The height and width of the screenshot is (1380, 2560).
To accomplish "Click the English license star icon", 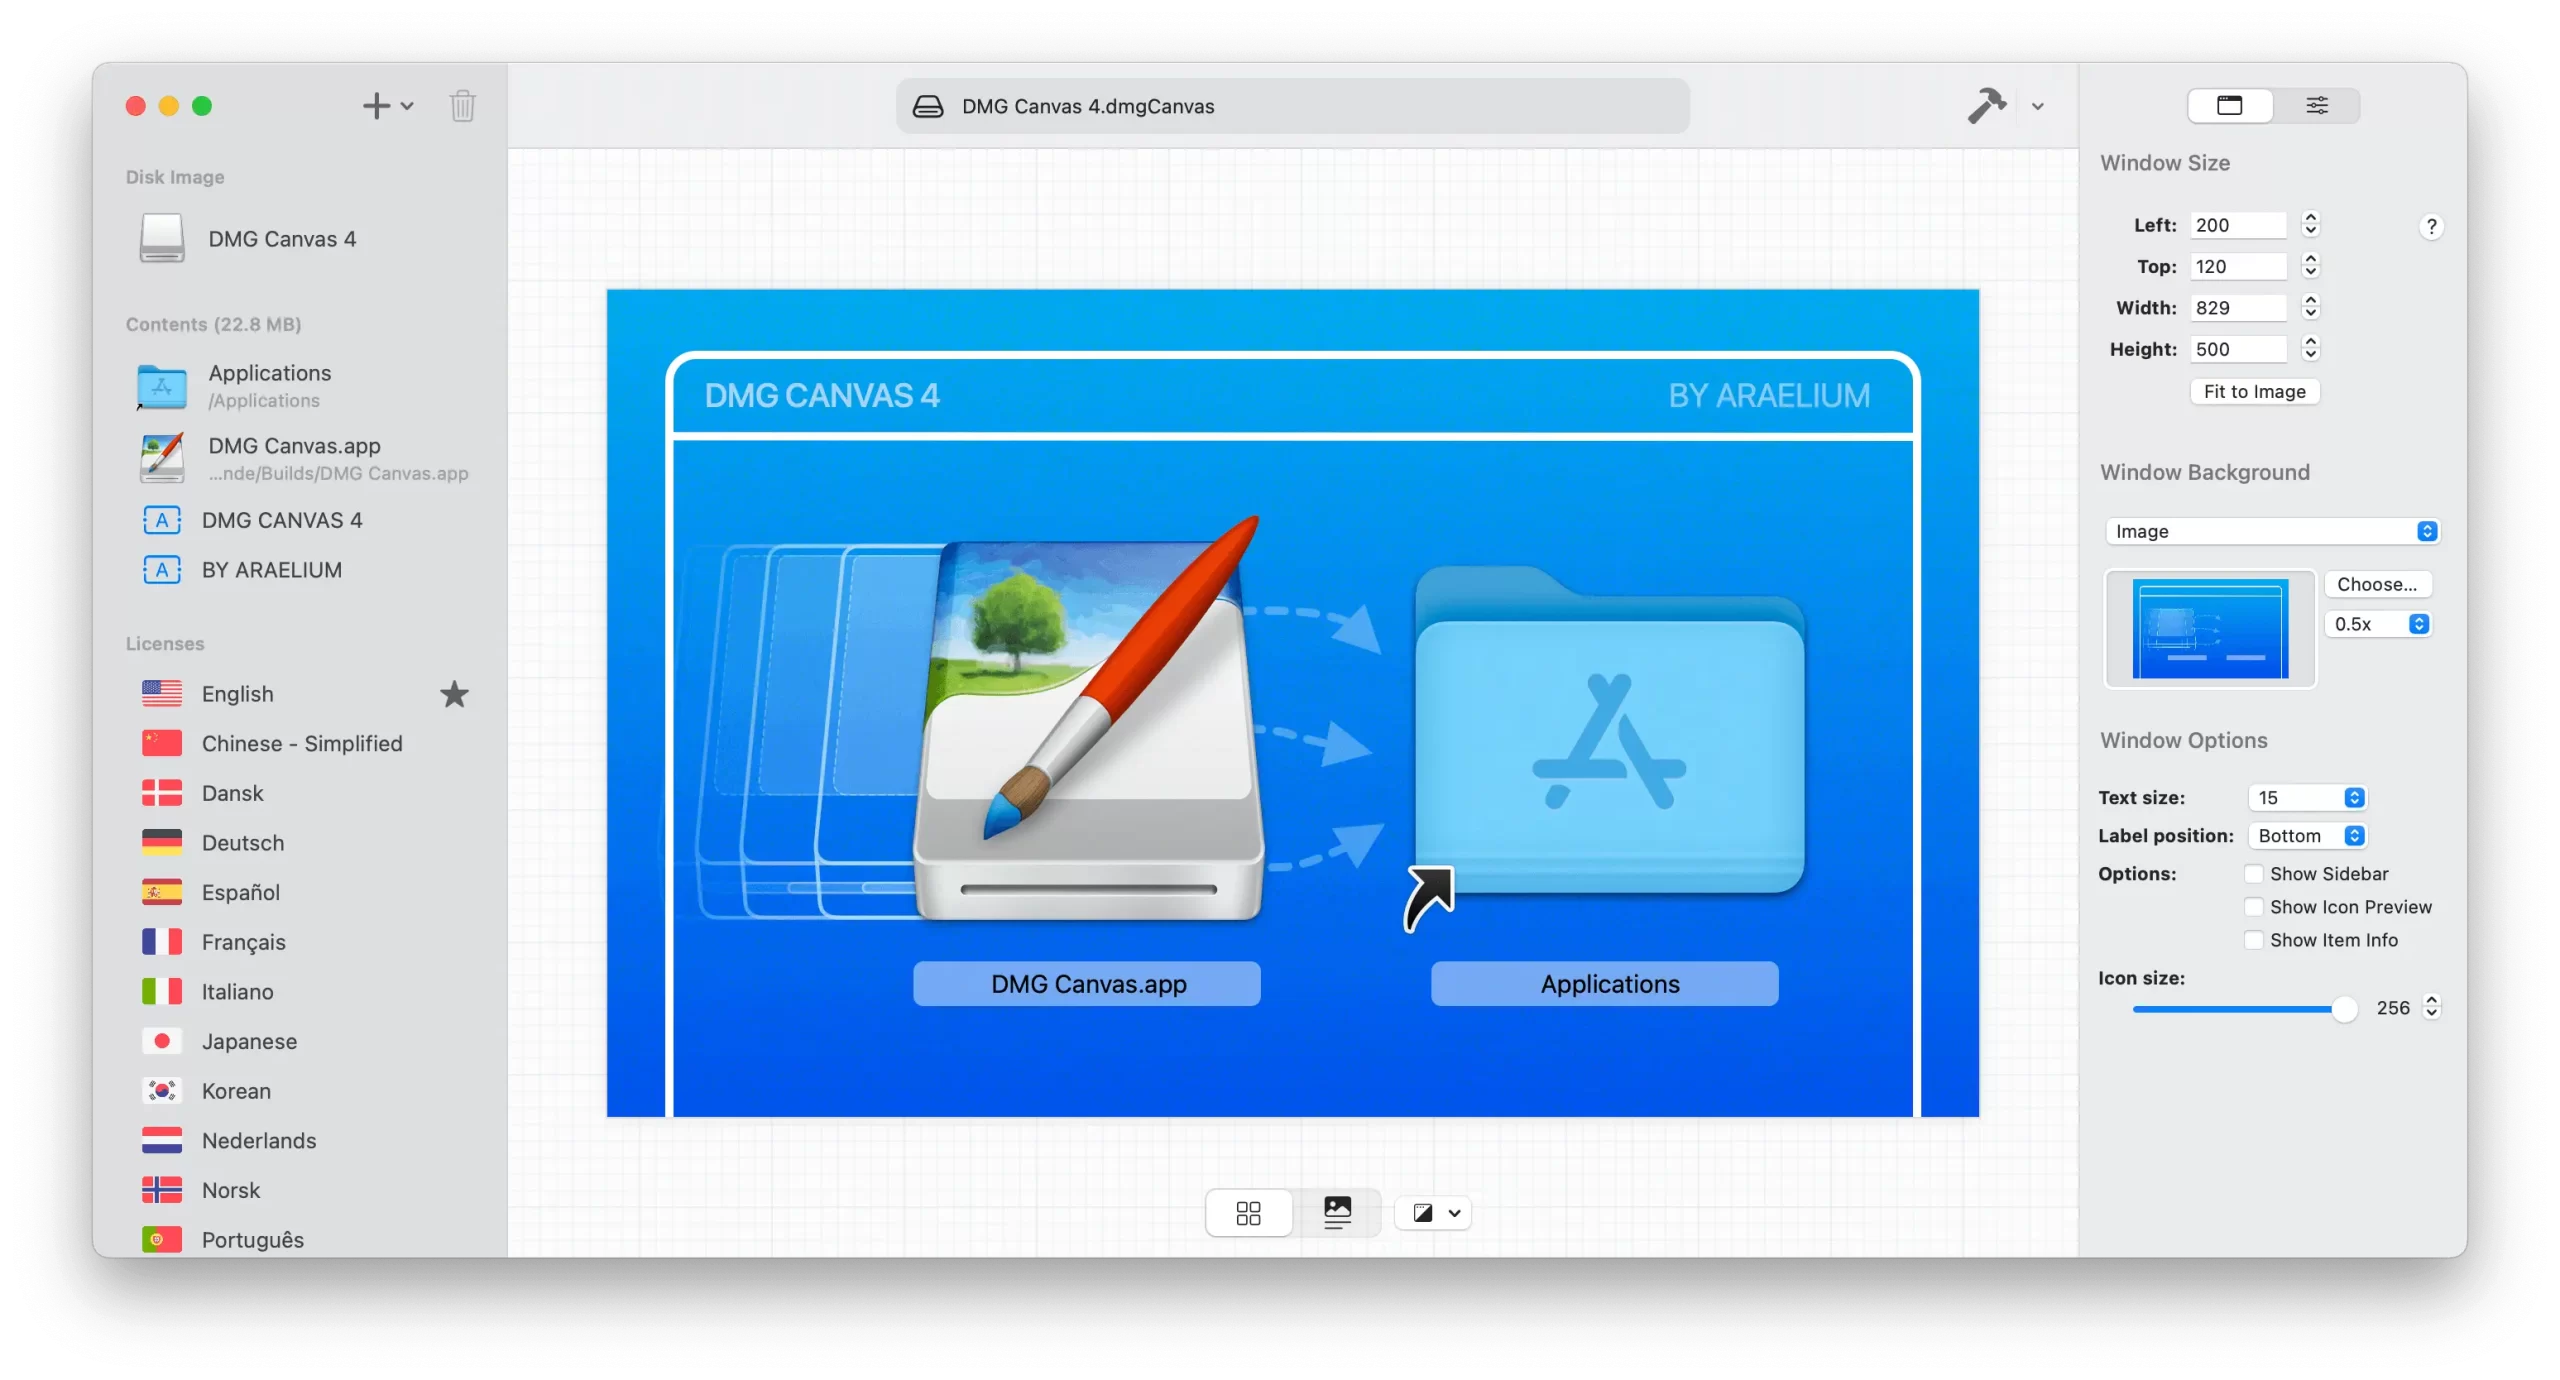I will tap(455, 694).
